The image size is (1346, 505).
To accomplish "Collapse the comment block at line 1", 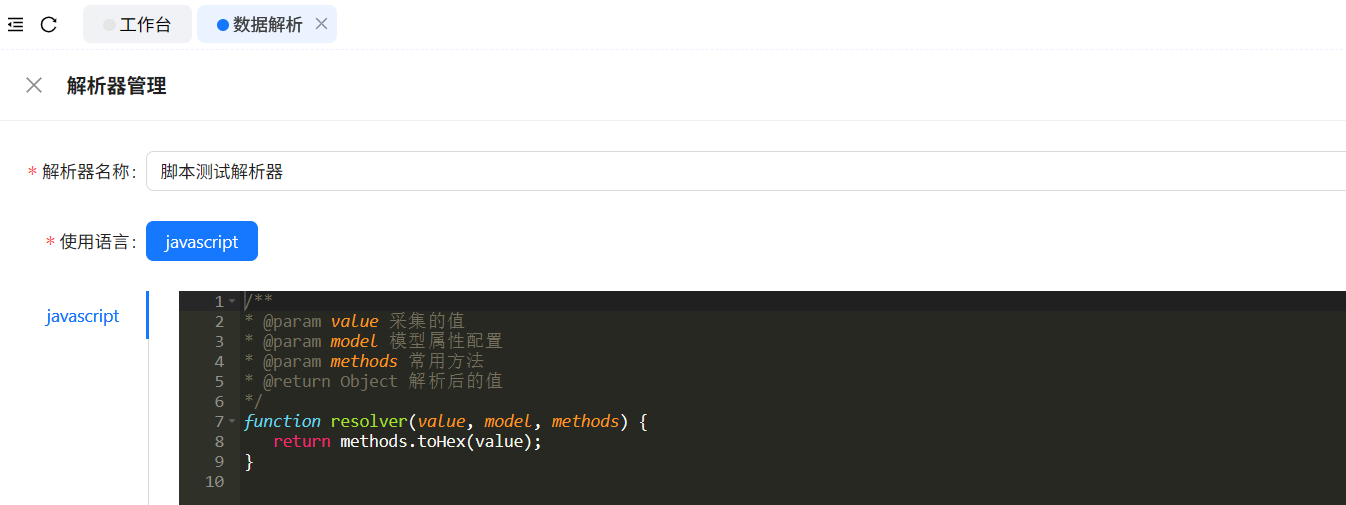I will (x=232, y=301).
